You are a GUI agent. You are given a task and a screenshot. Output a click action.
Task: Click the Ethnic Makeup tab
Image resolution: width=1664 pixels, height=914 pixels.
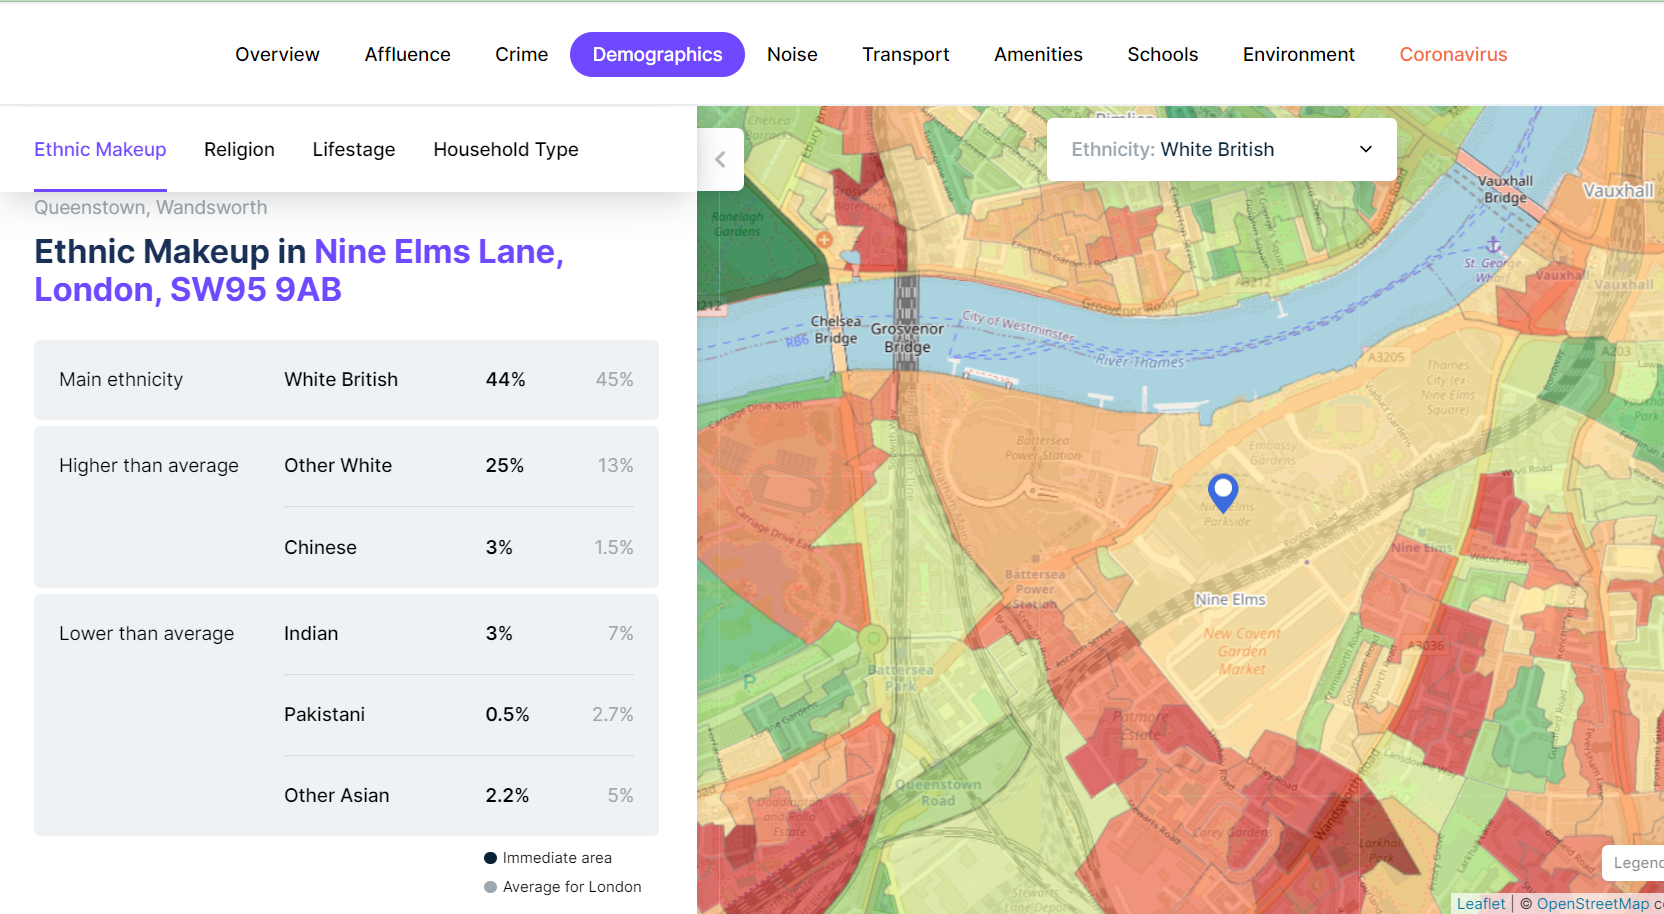[x=100, y=149]
